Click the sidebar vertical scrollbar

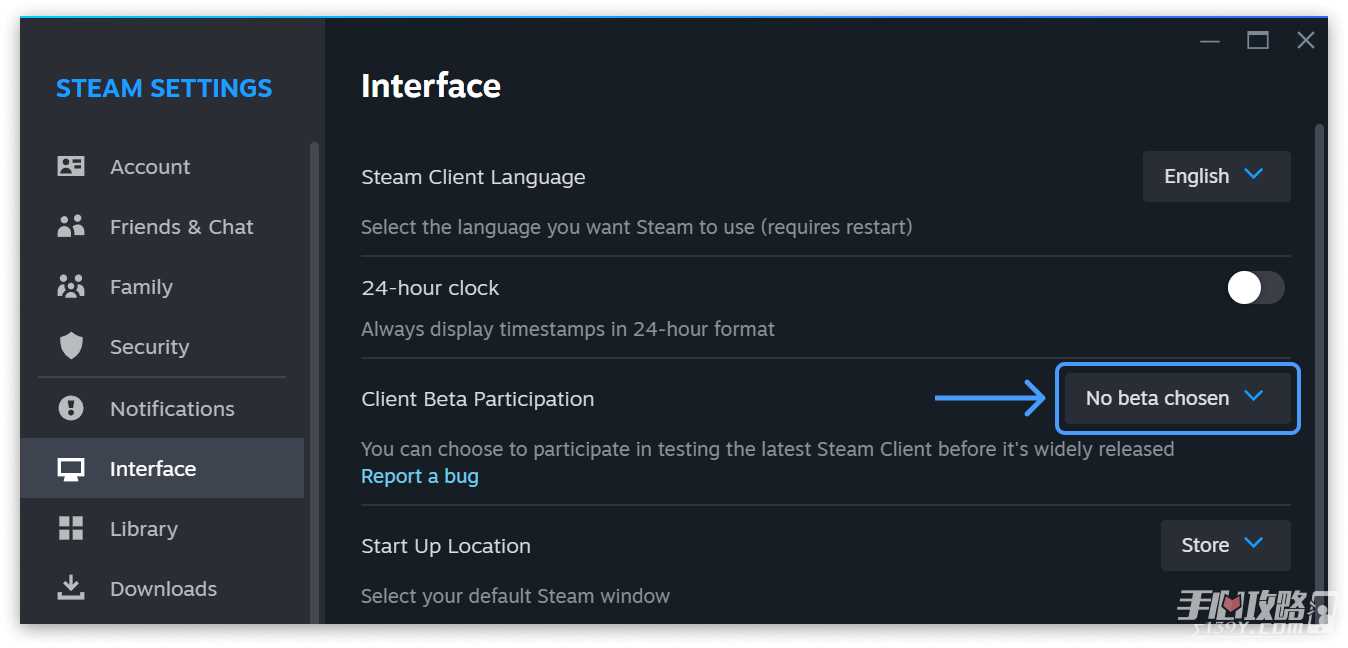[314, 380]
